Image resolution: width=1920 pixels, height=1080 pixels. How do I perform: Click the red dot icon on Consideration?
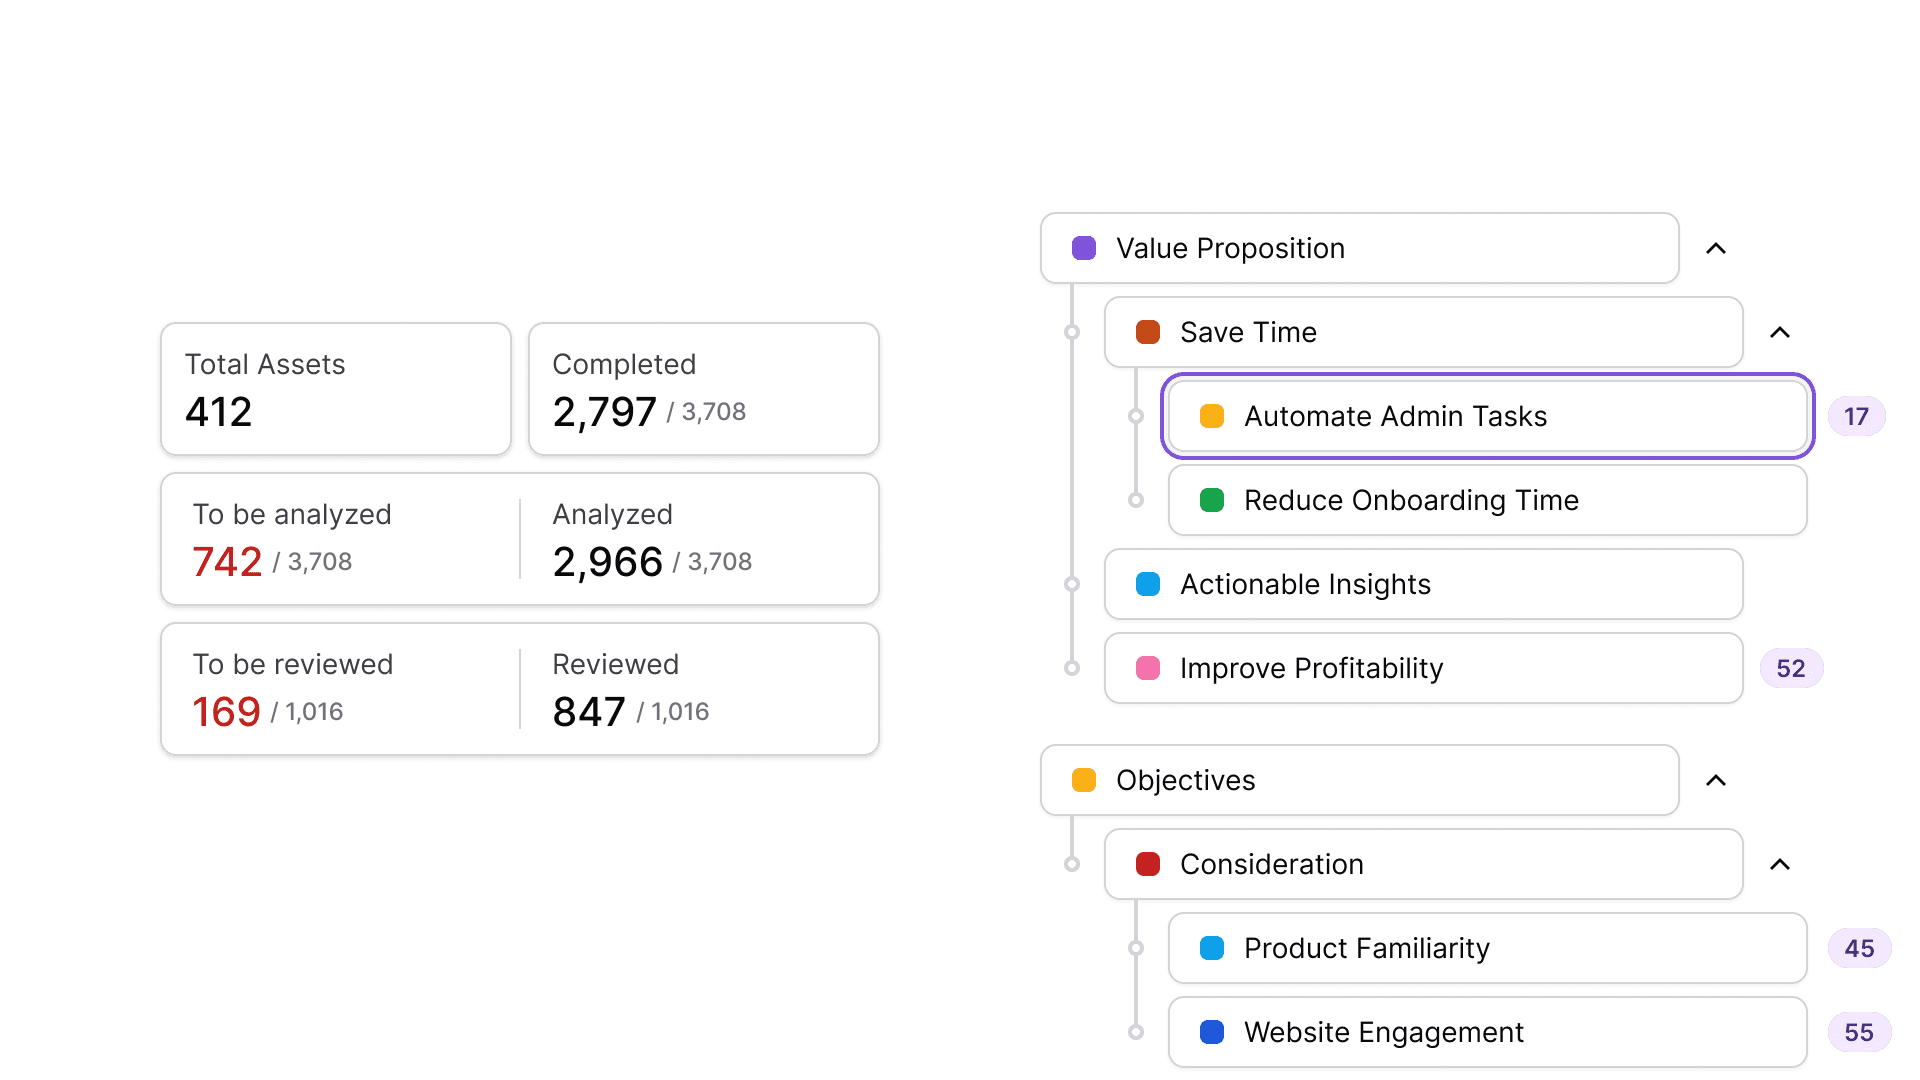click(1147, 864)
